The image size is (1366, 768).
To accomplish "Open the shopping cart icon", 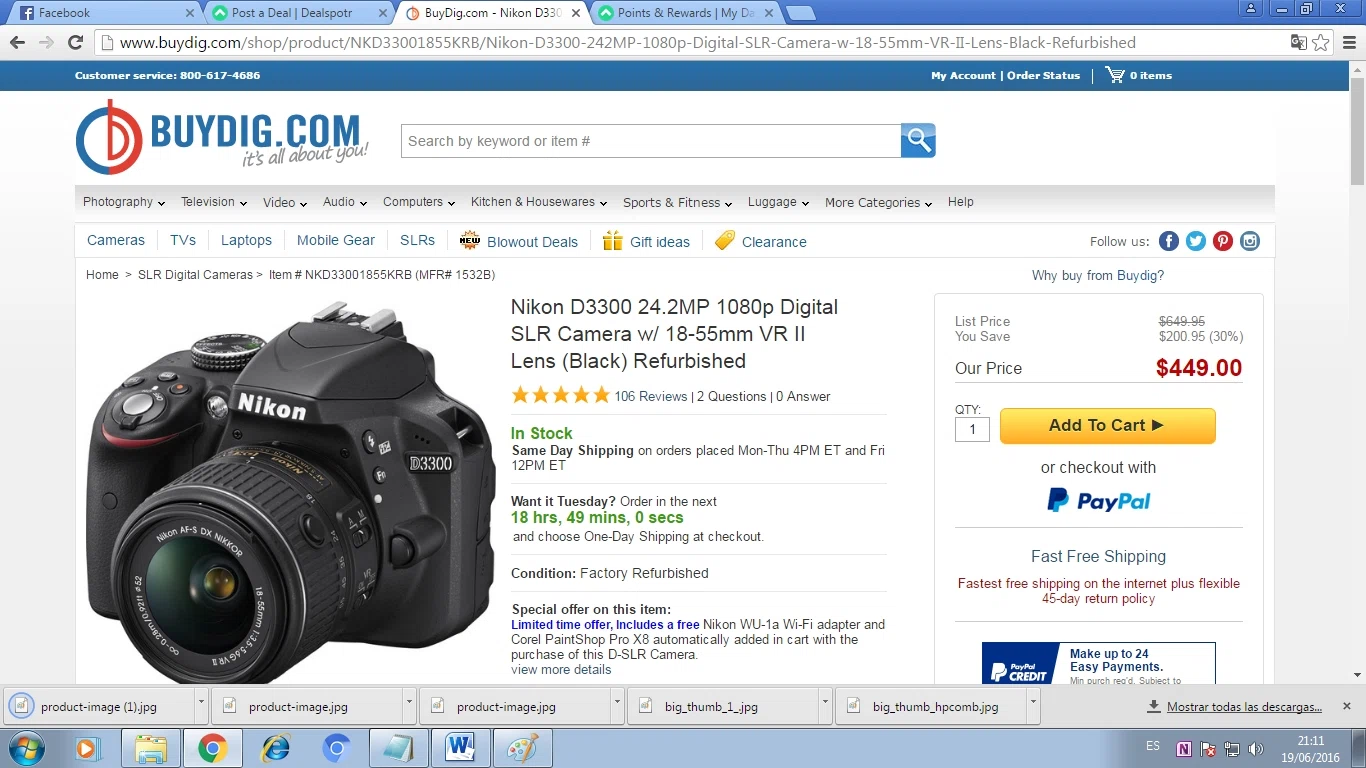I will [x=1114, y=75].
